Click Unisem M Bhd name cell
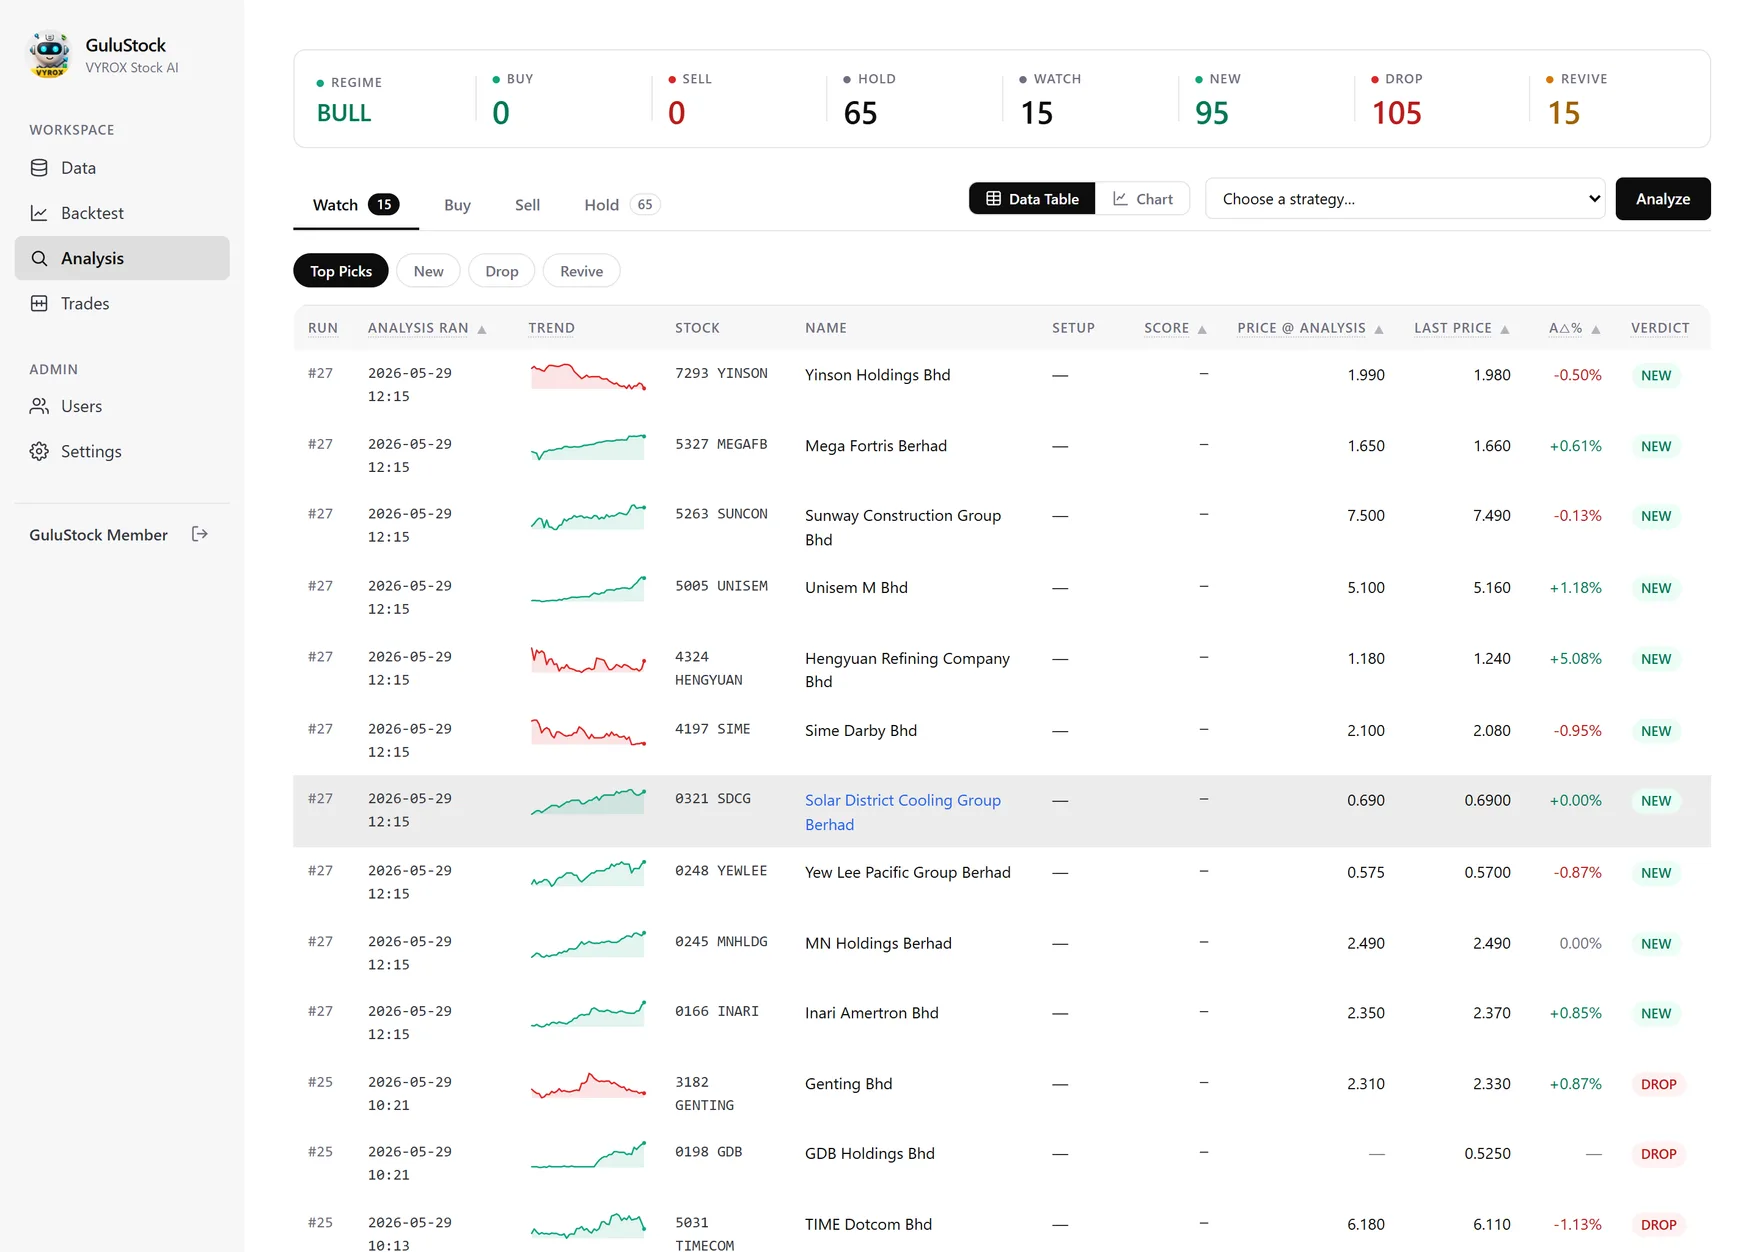The image size is (1760, 1252). coord(856,588)
